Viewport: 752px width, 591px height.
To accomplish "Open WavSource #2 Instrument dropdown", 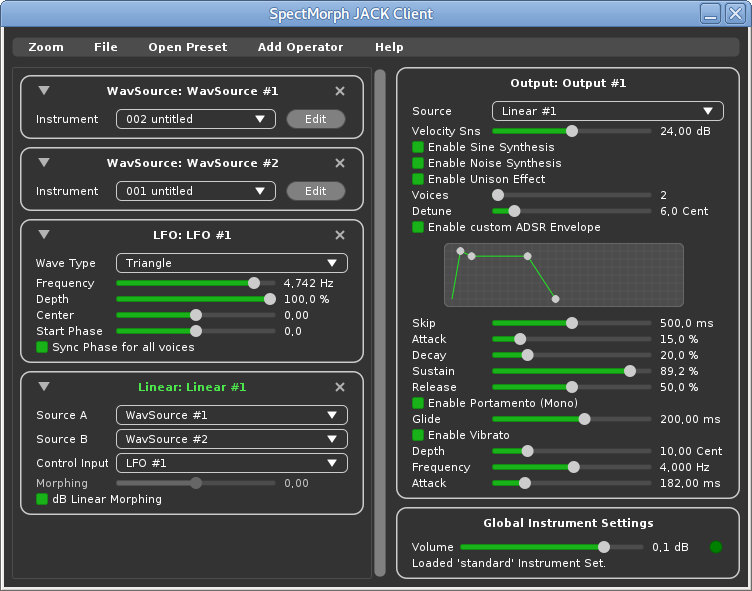I will tap(196, 191).
